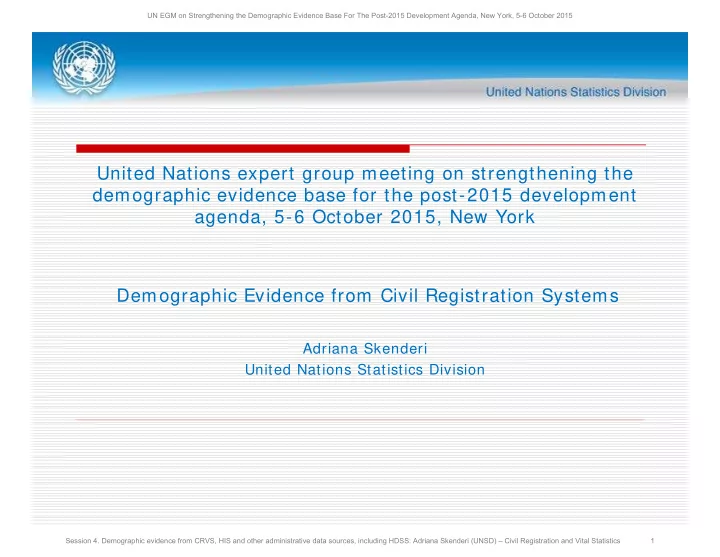Click the footer text beginning 'Session 4. Demographic evidence'
Viewport: 720px width, 557px height.
343,541
